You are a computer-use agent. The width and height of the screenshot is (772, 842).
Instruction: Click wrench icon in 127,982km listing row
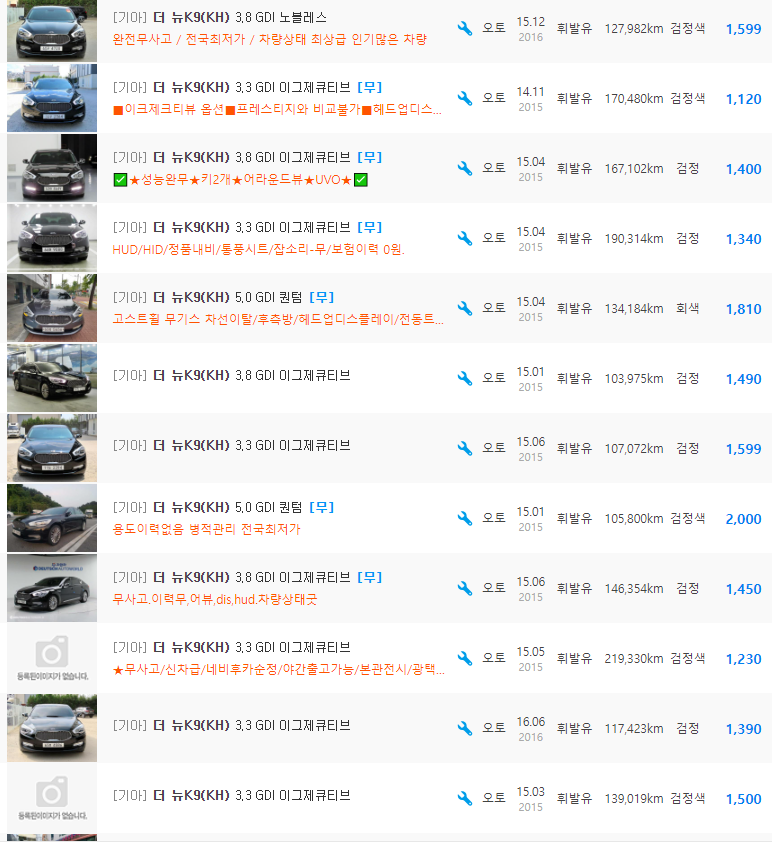click(465, 28)
